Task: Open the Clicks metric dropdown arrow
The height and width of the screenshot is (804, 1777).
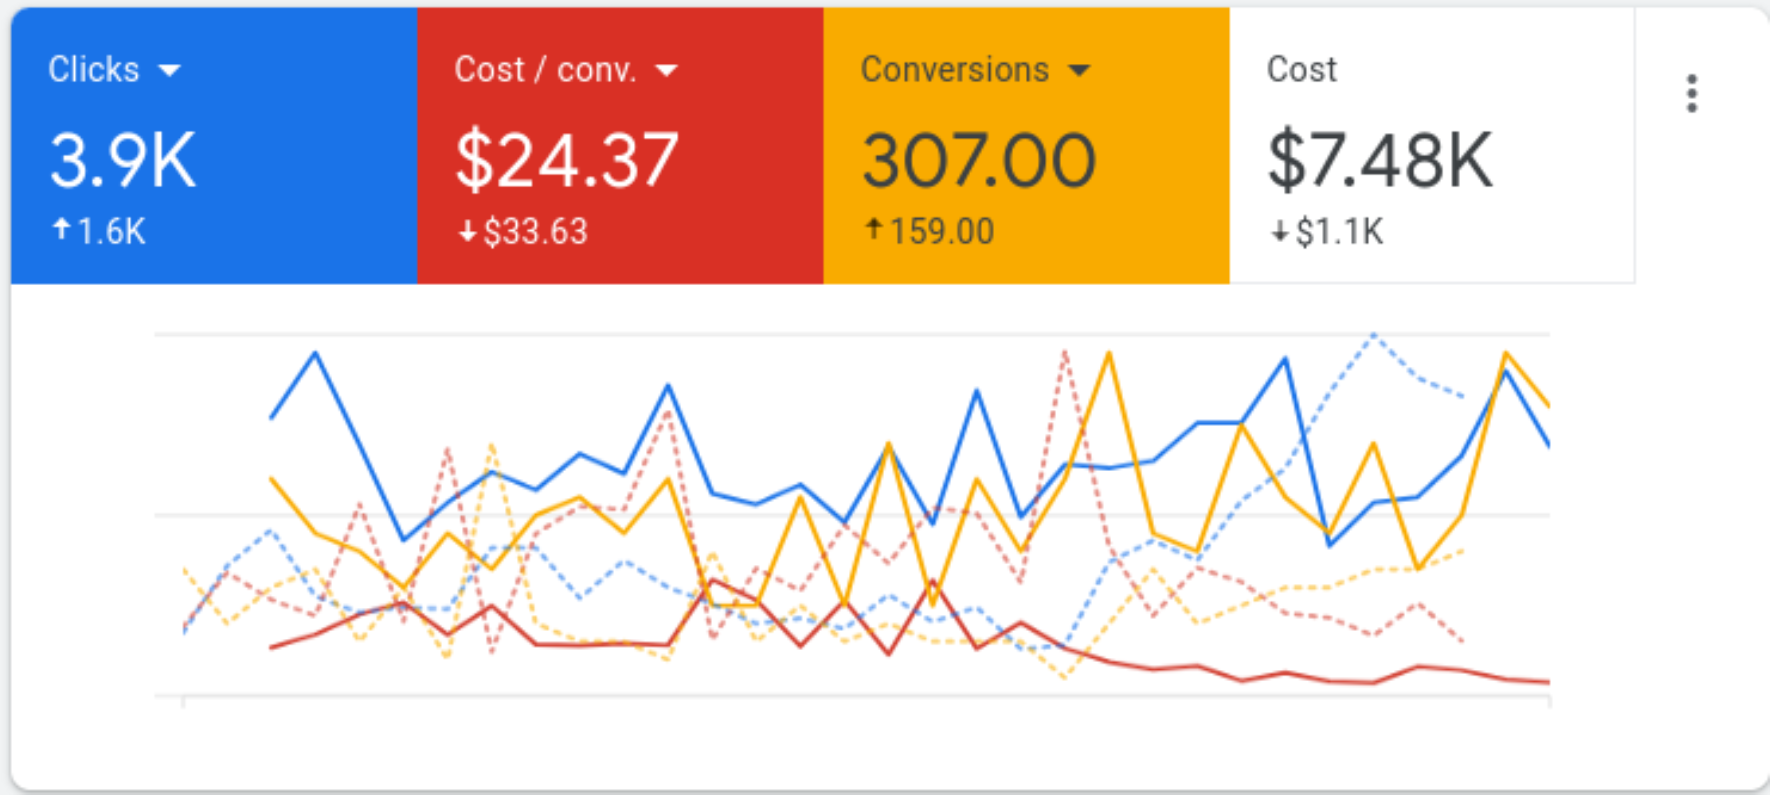Action: click(170, 70)
